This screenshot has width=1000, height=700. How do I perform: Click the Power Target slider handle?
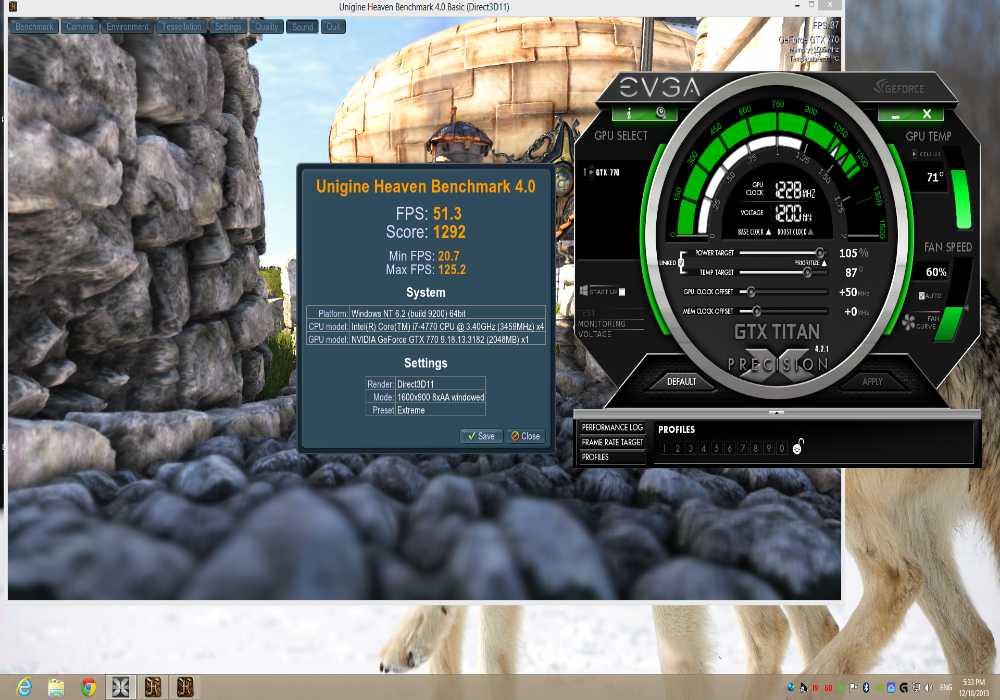820,253
